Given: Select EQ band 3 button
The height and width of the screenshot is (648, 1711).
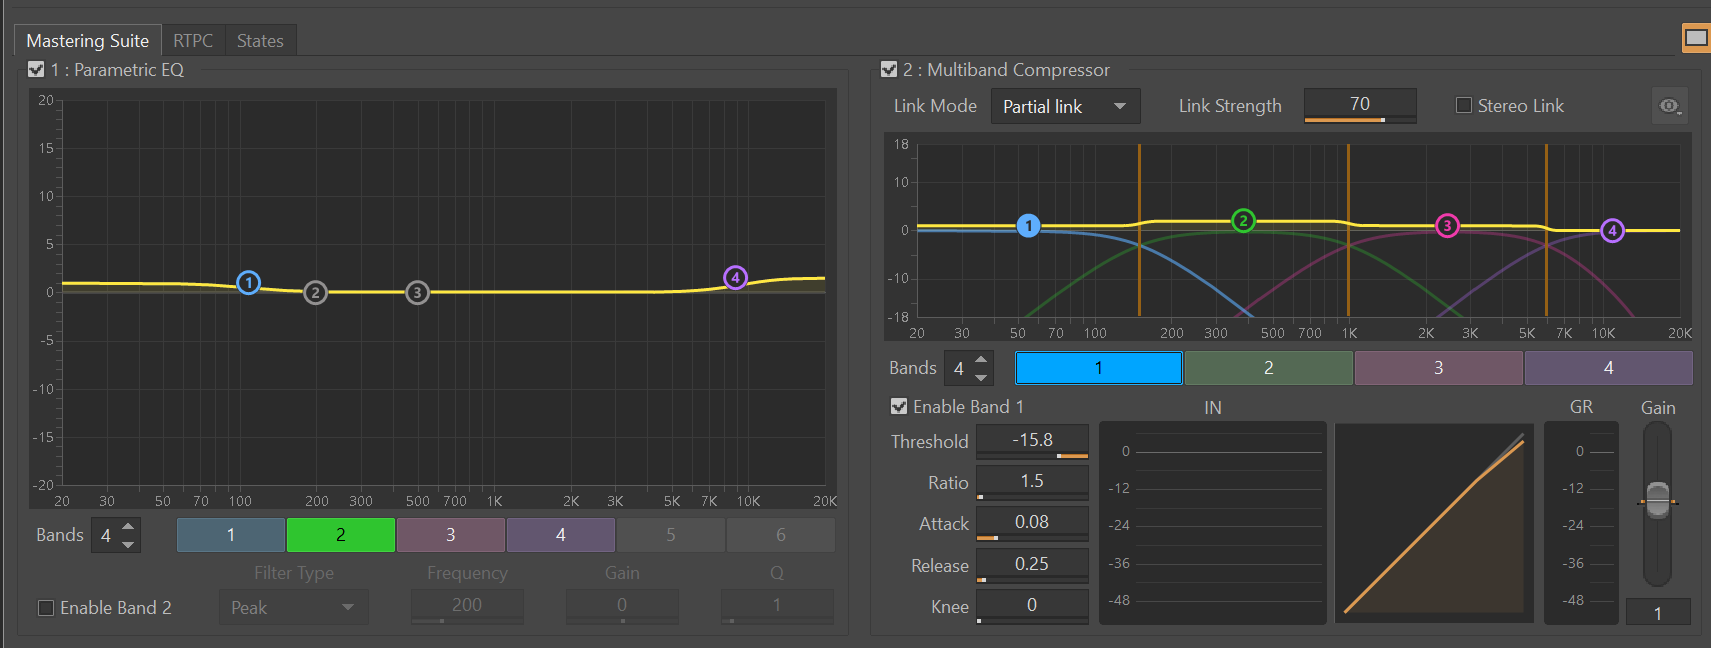Looking at the screenshot, I should click(450, 535).
